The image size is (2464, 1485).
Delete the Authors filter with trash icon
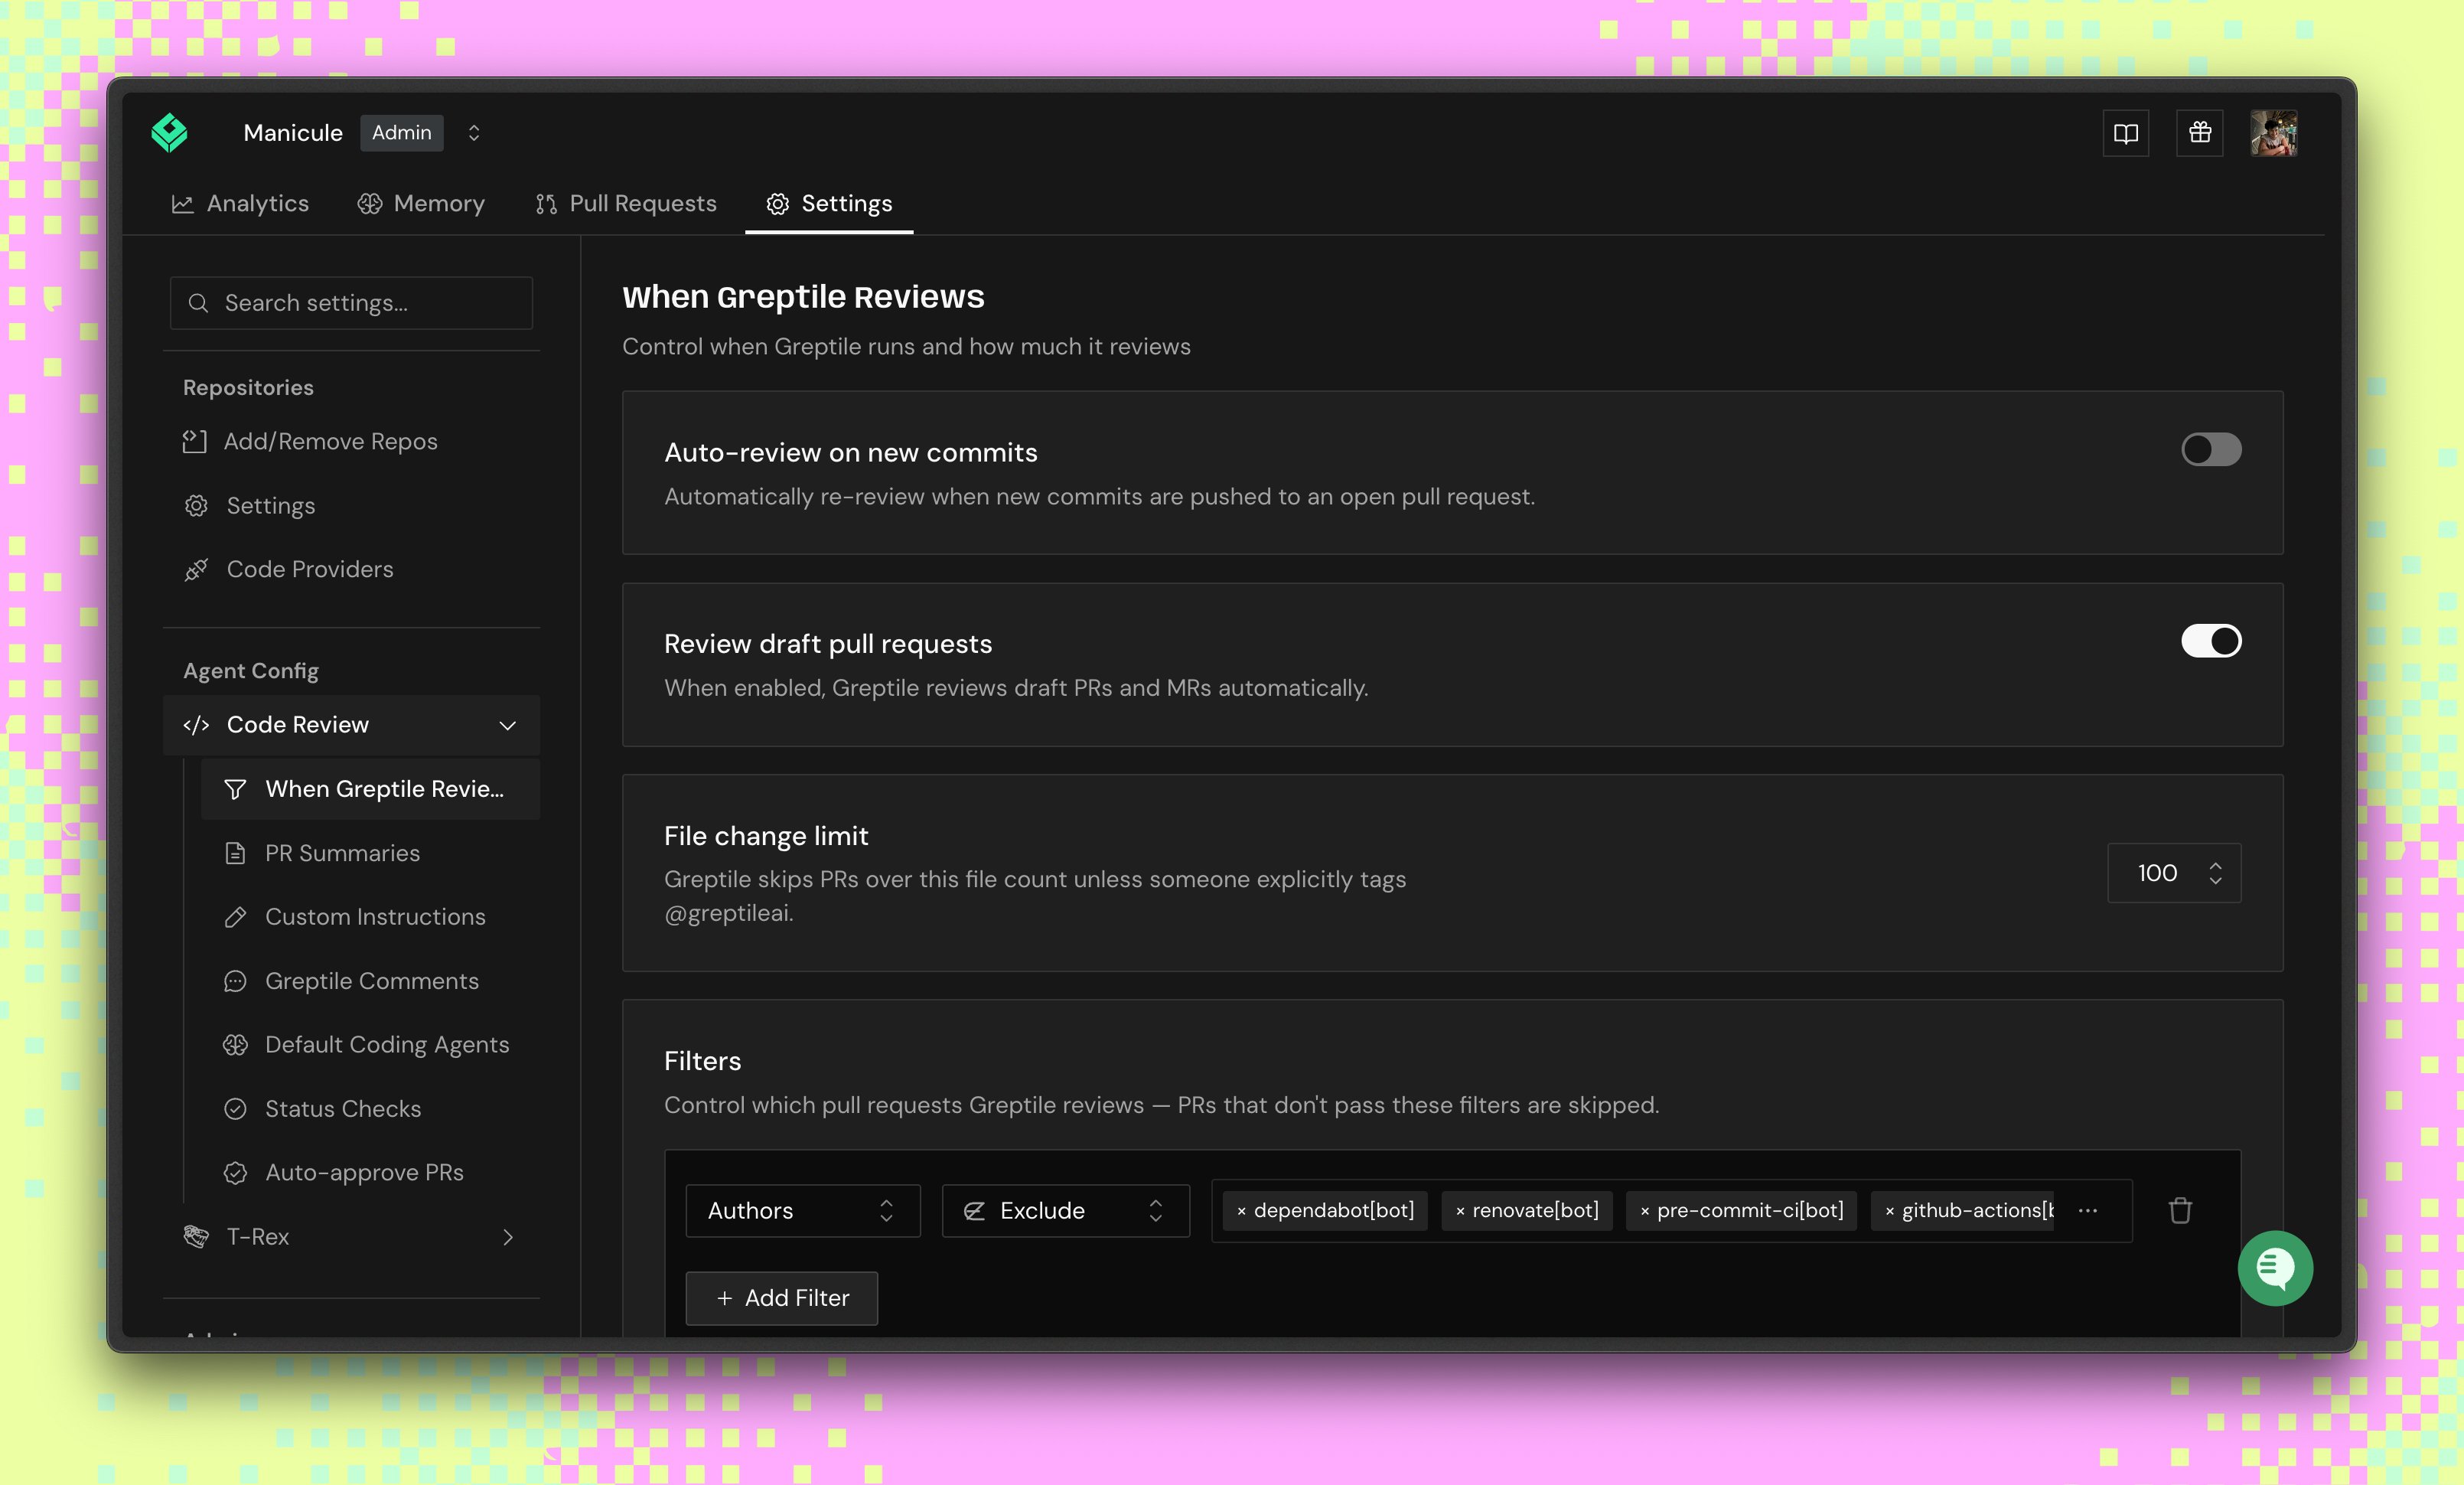pos(2180,1211)
